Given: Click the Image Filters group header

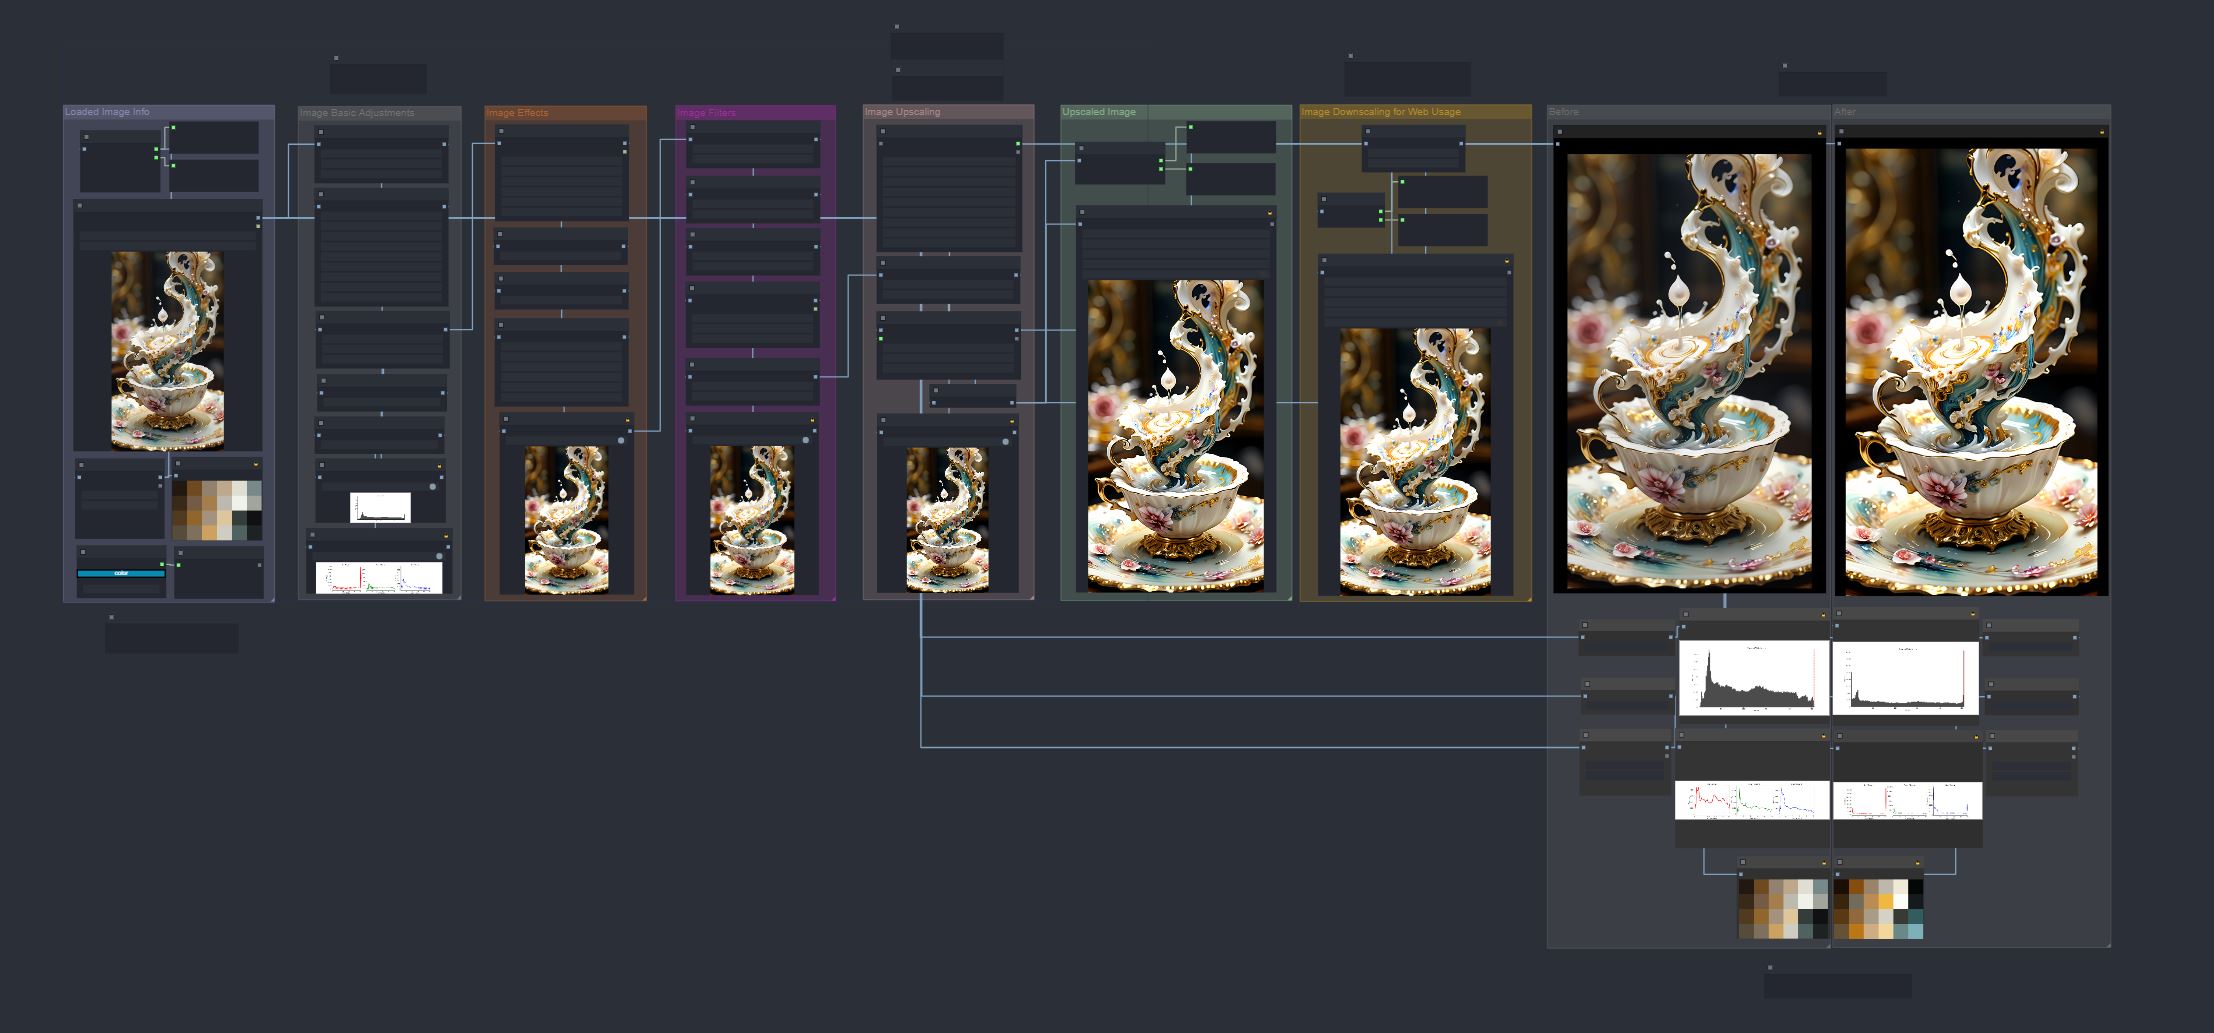Looking at the screenshot, I should click(755, 113).
